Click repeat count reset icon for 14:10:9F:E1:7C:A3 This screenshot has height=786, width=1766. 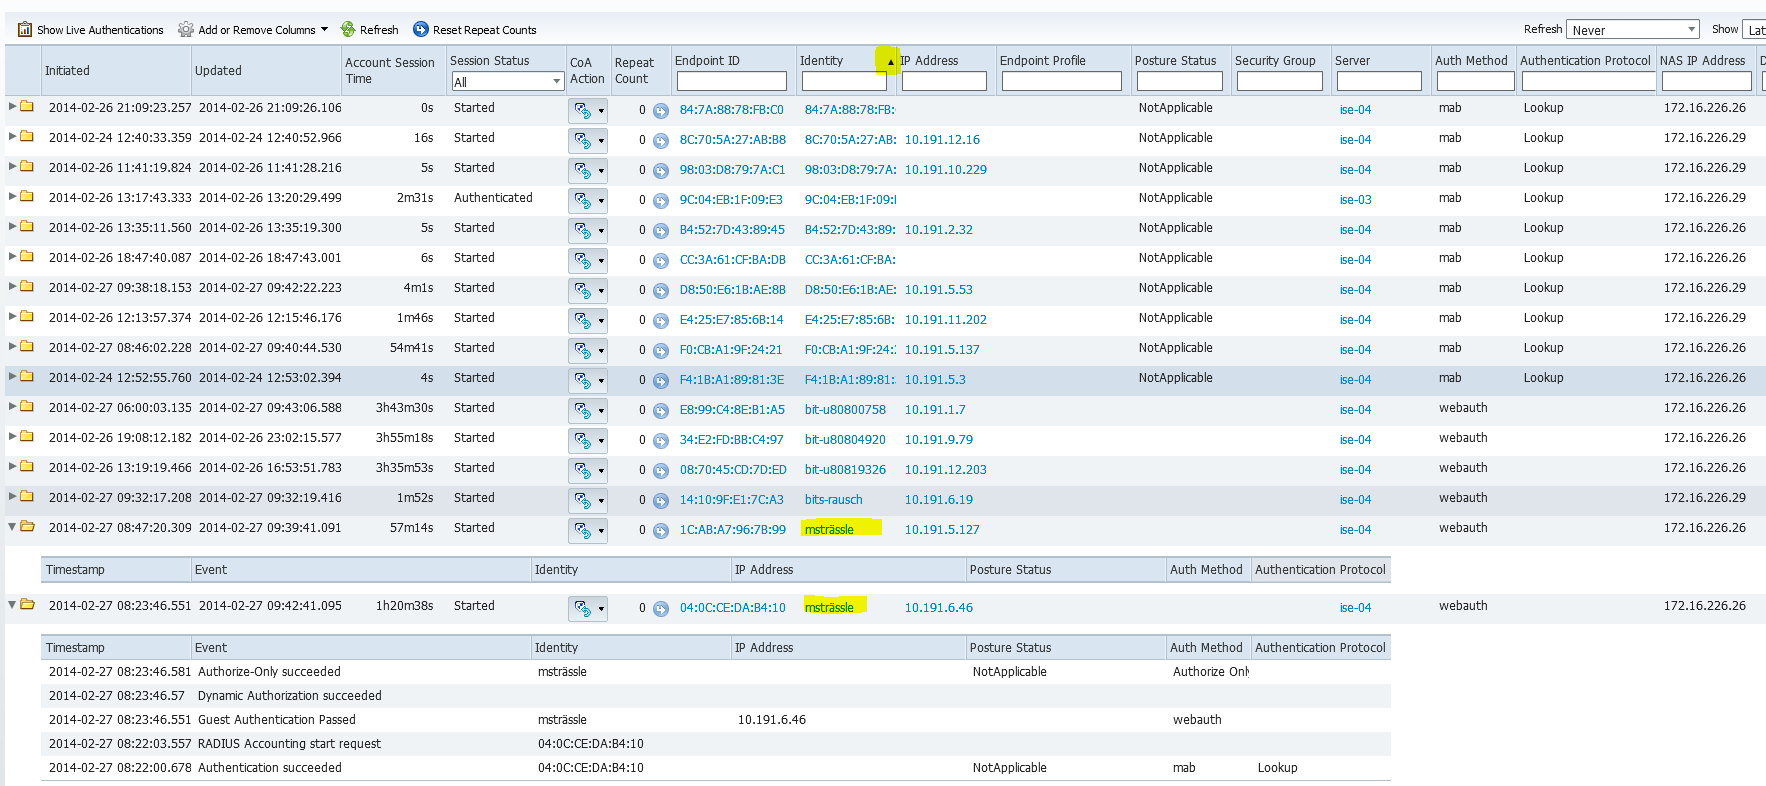(661, 501)
